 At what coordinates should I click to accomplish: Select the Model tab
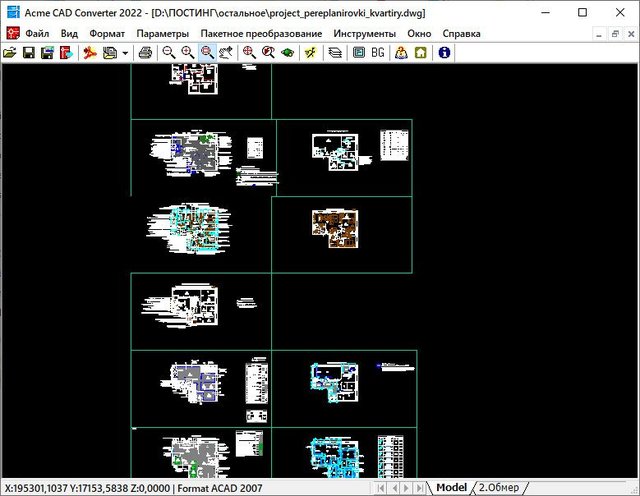click(x=452, y=487)
